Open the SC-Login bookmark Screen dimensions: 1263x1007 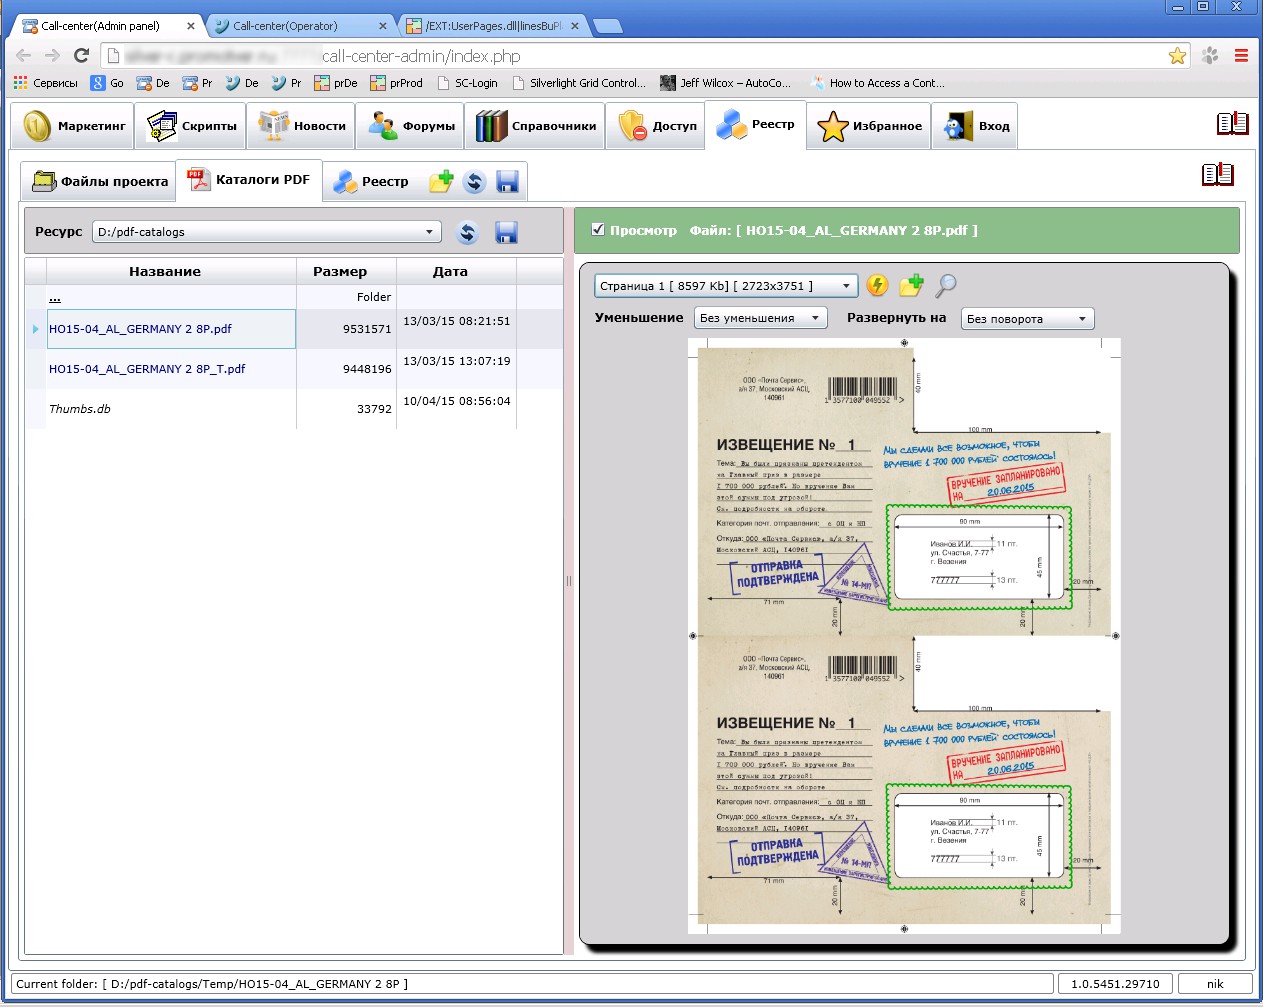(466, 83)
